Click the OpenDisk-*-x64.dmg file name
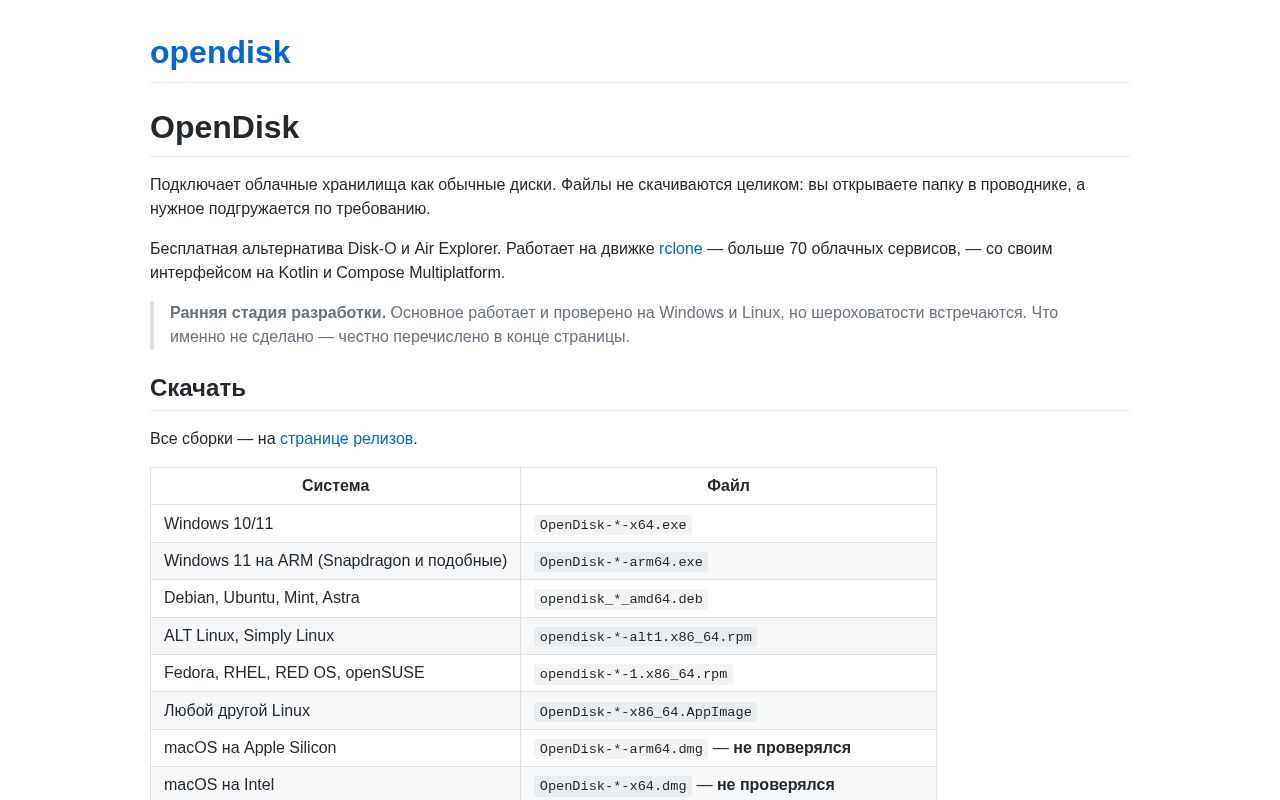1280x800 pixels. tap(613, 786)
